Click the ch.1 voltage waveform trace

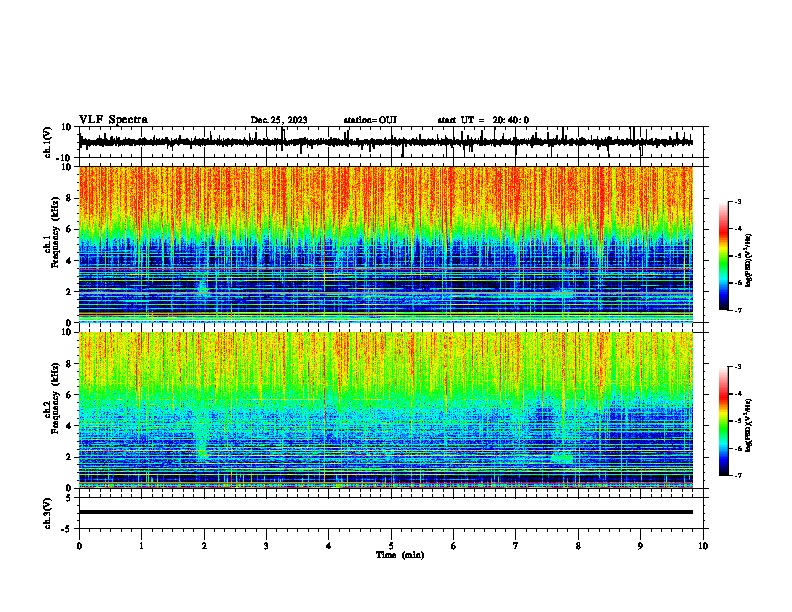(385, 142)
